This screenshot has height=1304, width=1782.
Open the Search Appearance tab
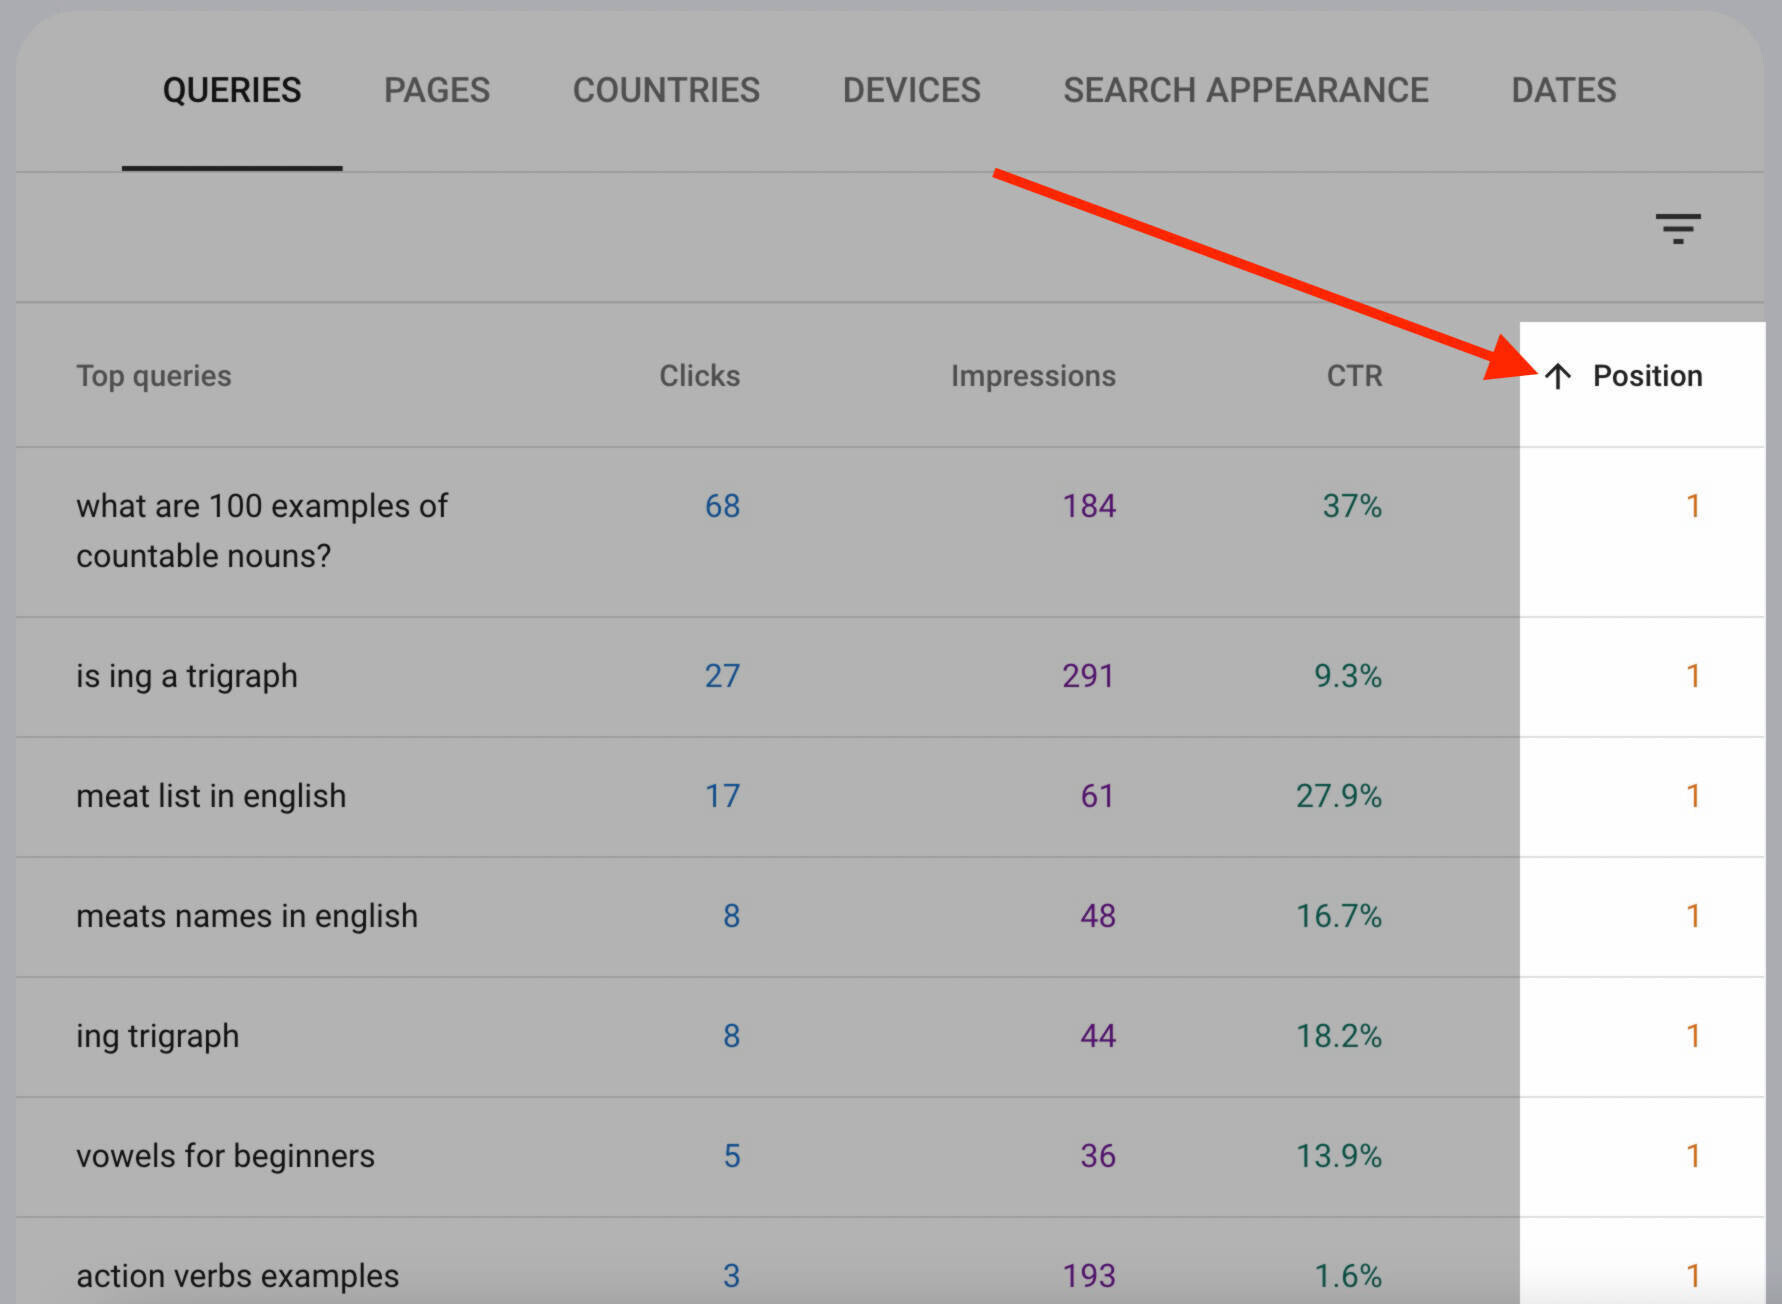tap(1246, 90)
